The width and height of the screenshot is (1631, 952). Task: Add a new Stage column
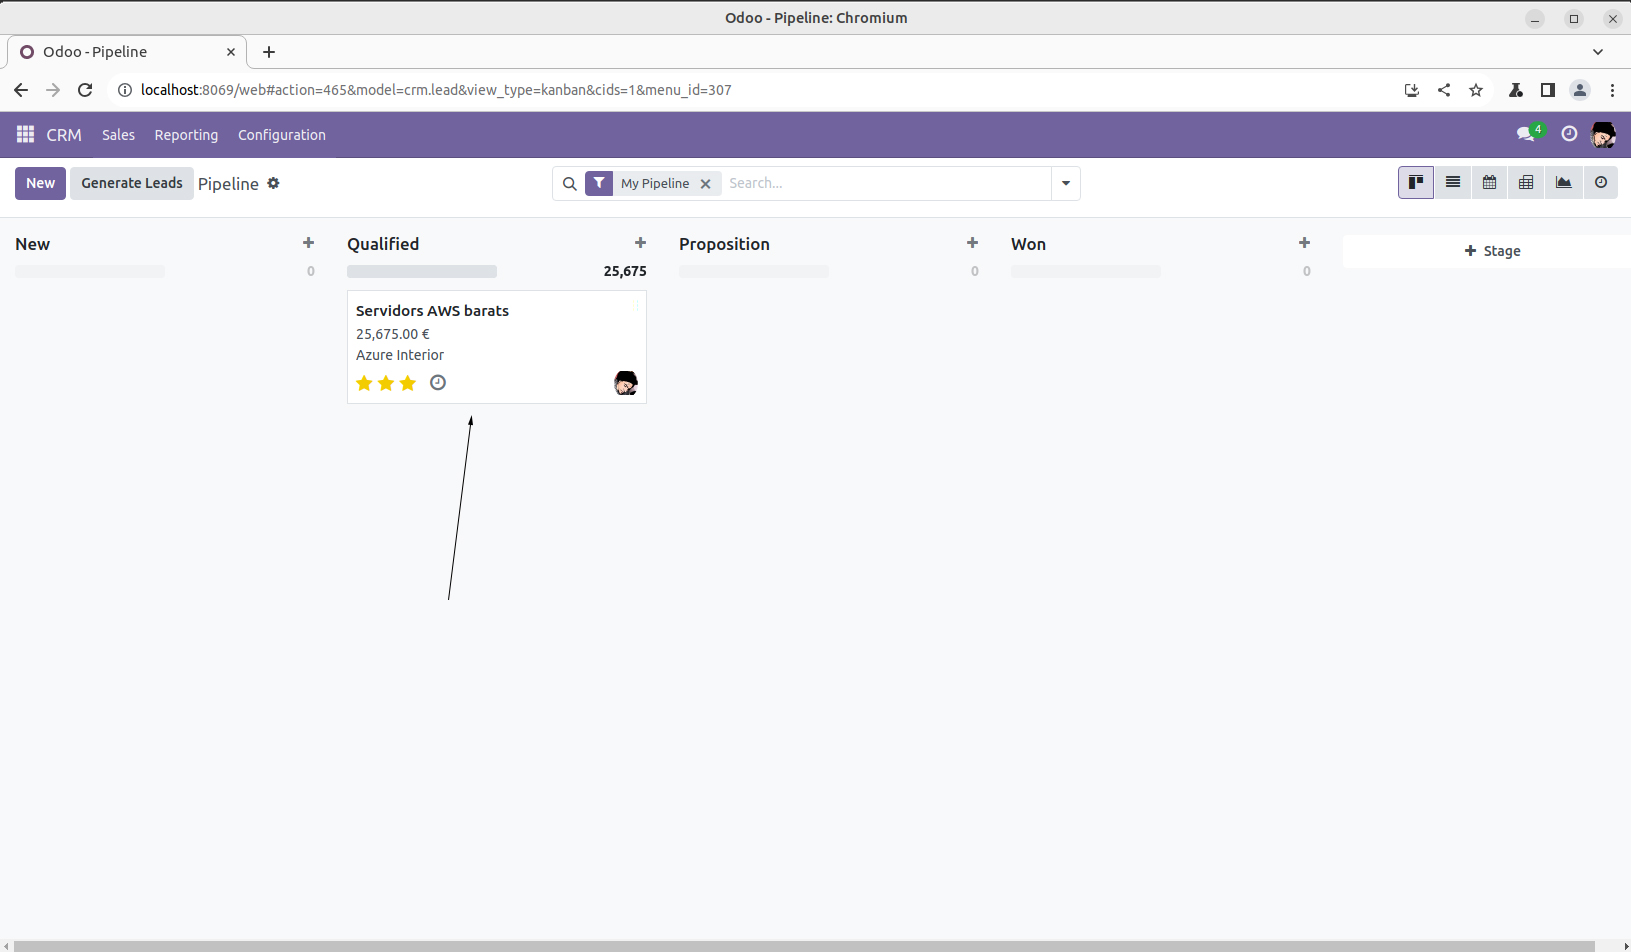(x=1492, y=251)
